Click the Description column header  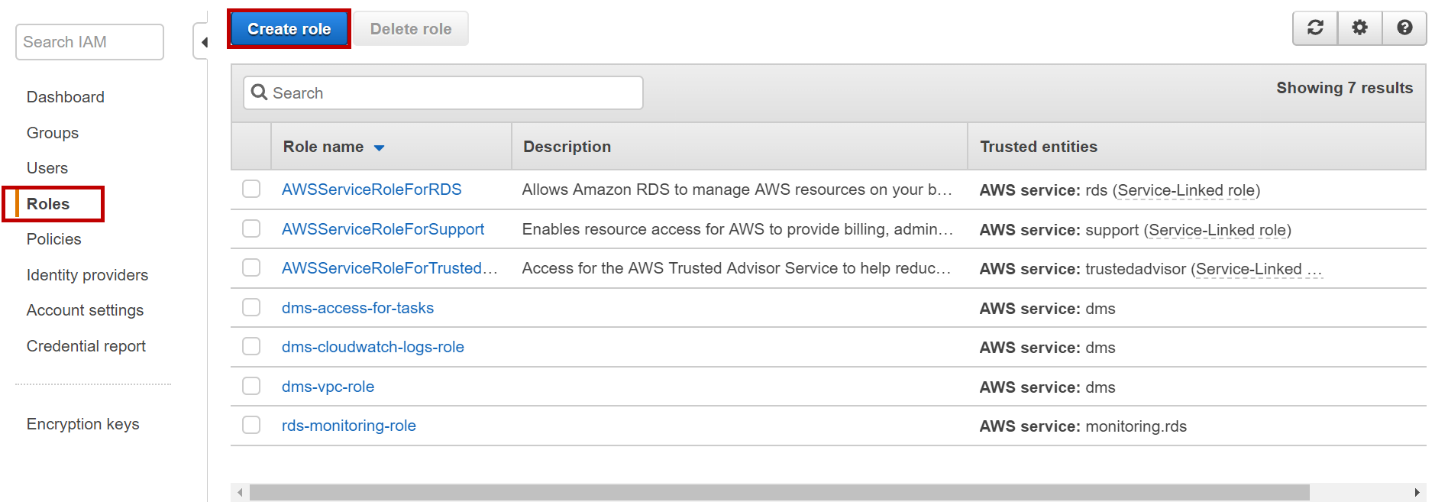pyautogui.click(x=567, y=147)
